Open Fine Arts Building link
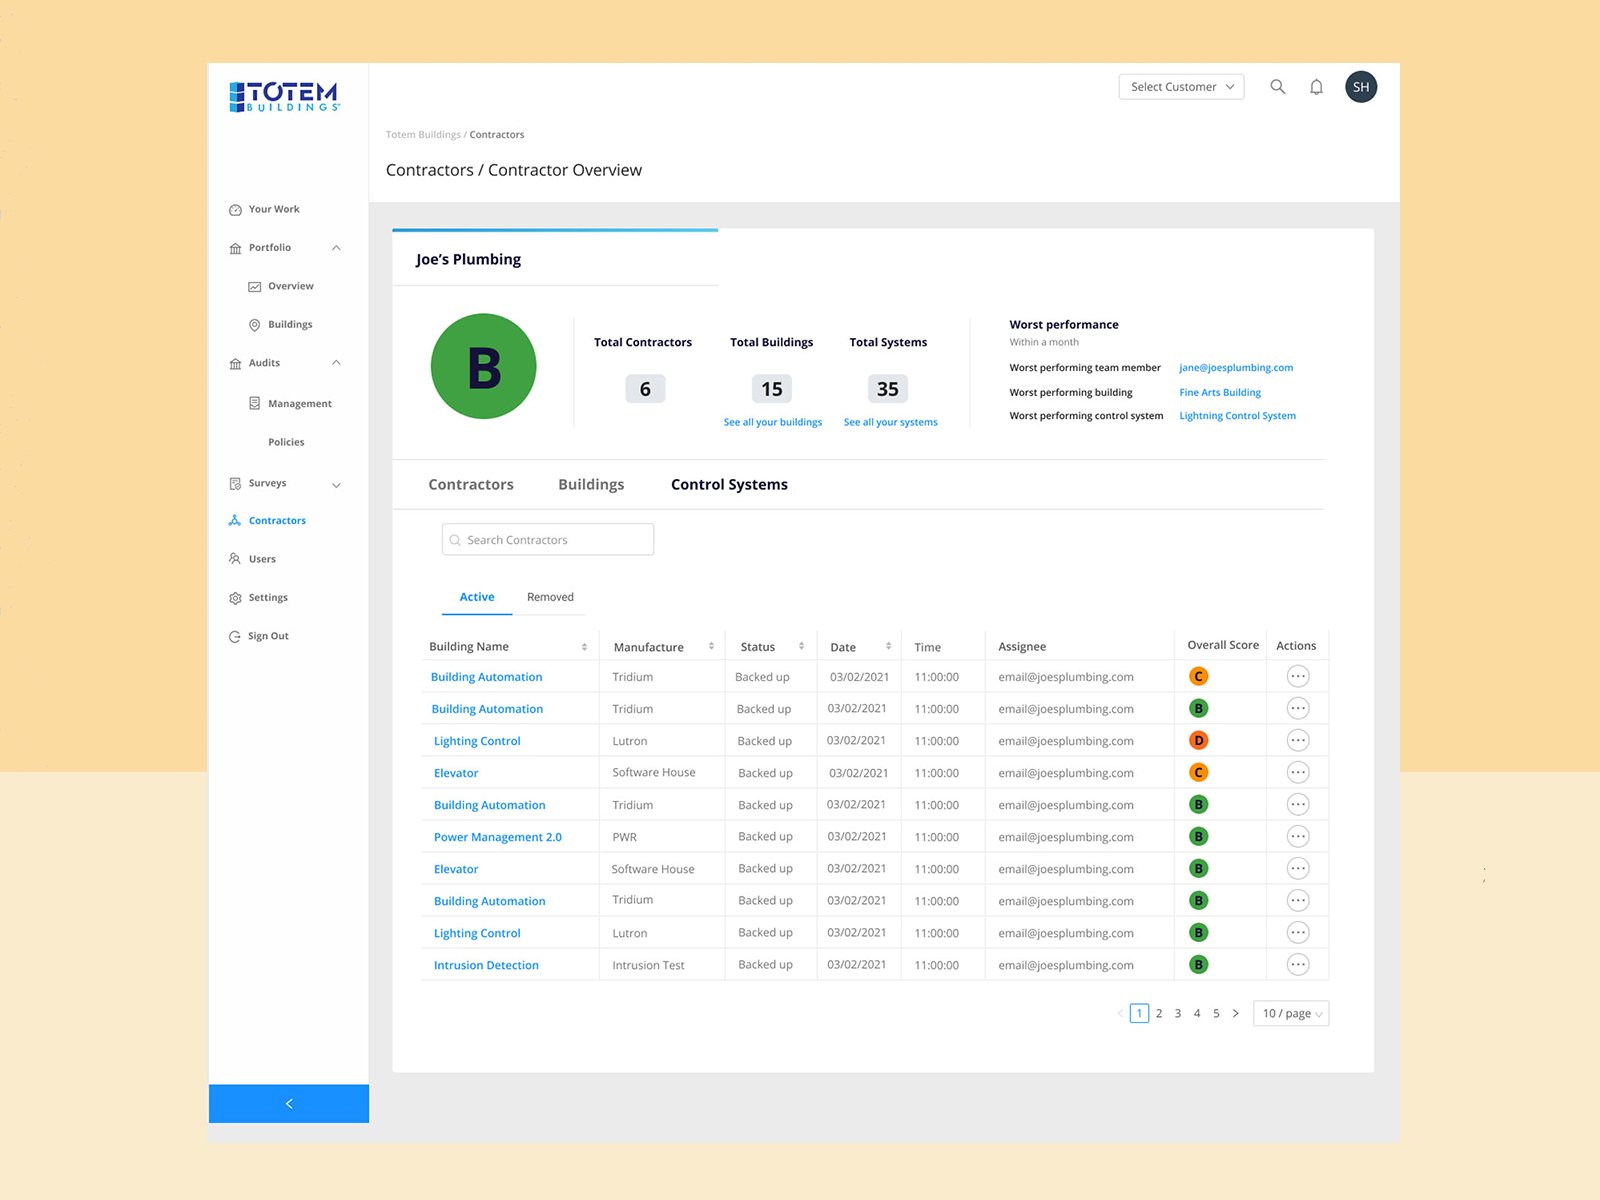 coord(1220,393)
